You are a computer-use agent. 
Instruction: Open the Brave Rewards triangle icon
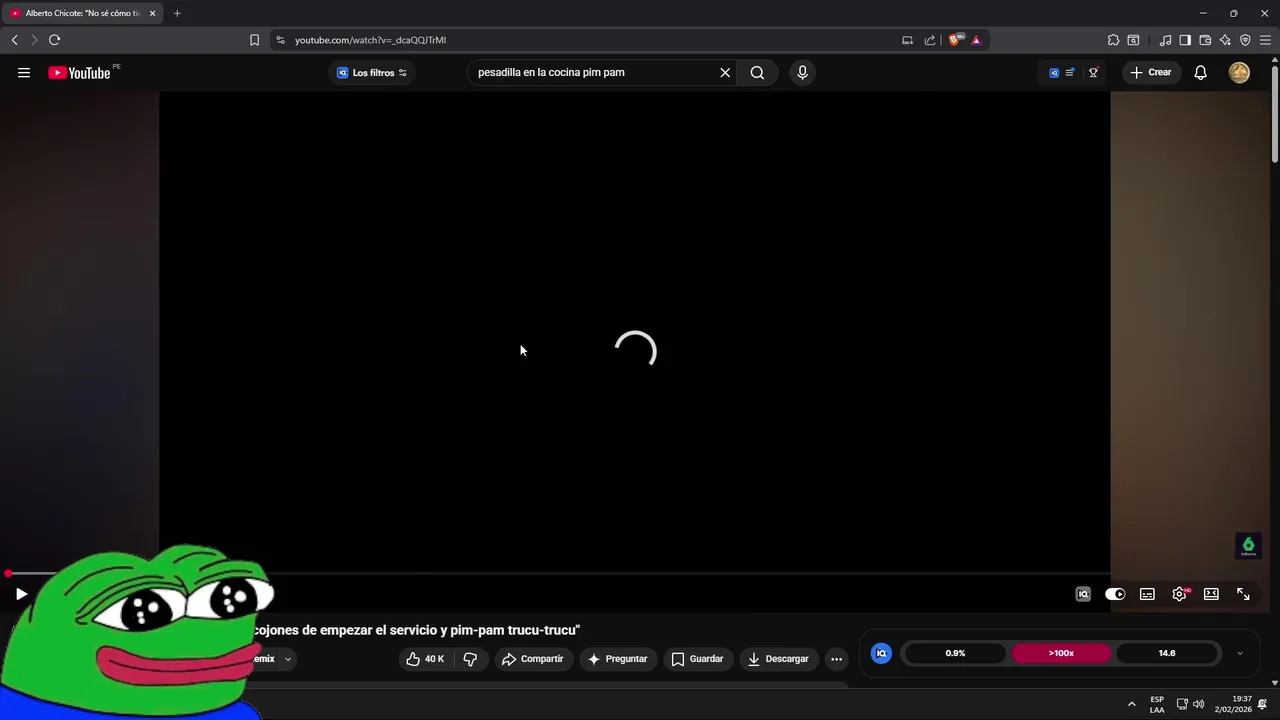click(x=976, y=40)
